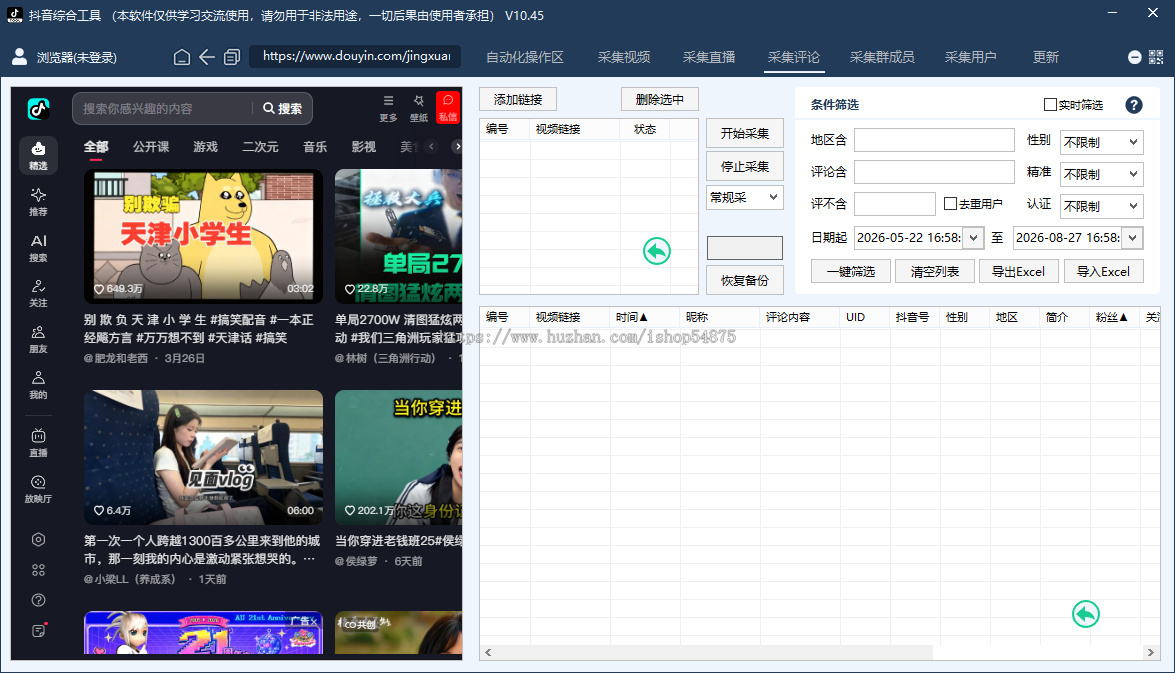Click the horizontal scrollbar of results table
Screen dimensions: 1175x673
coord(712,653)
